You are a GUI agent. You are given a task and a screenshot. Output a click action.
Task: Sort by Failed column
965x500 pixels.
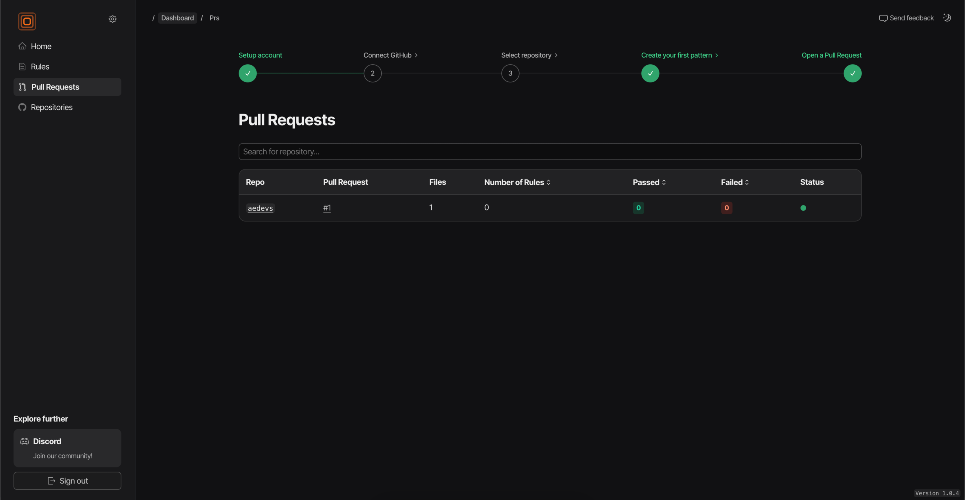click(x=735, y=182)
